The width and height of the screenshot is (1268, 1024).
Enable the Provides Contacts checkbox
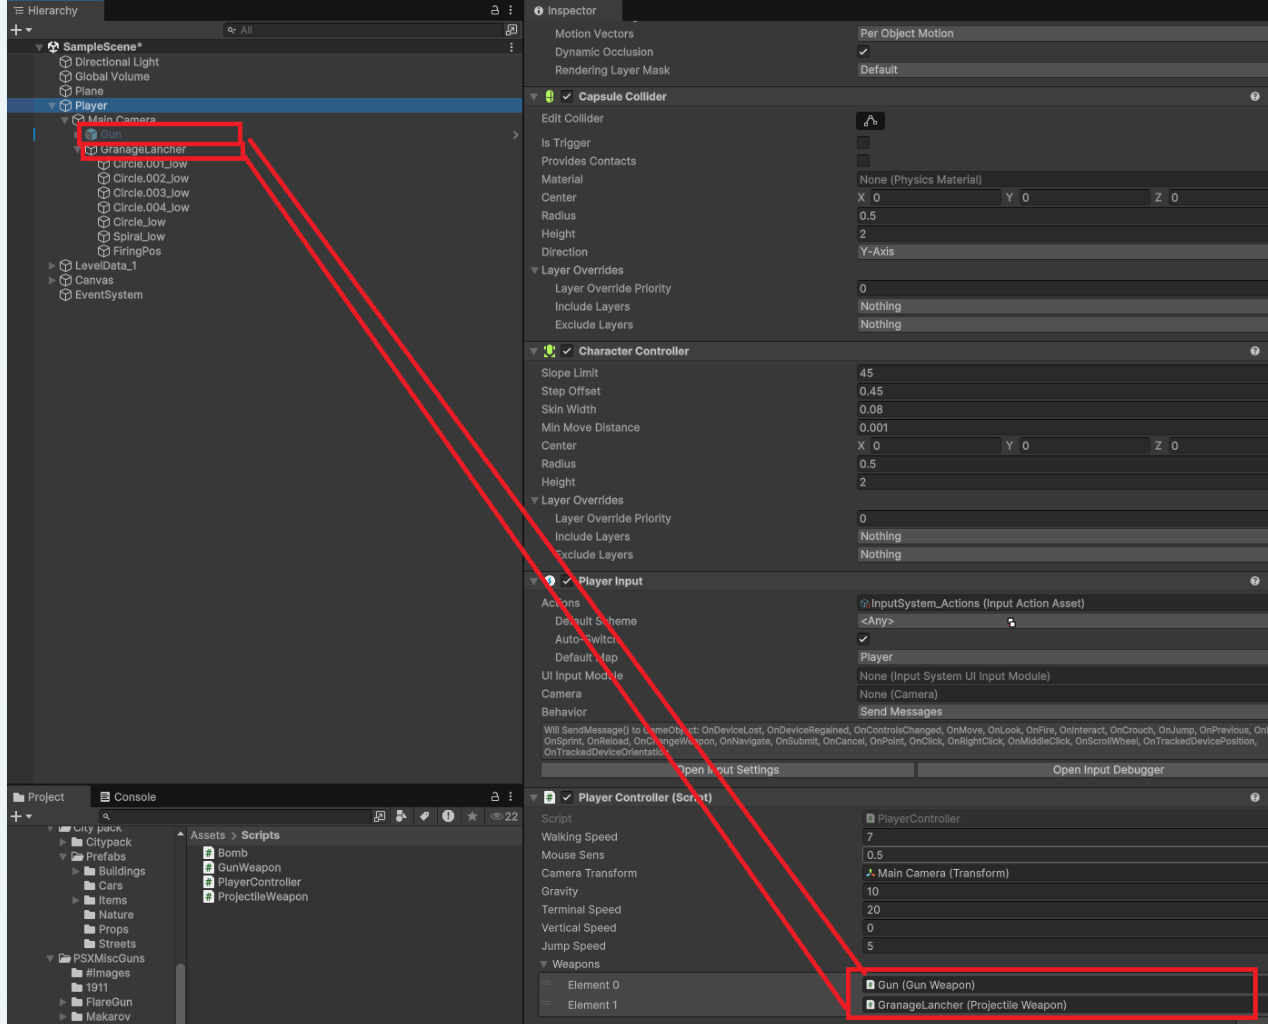863,161
